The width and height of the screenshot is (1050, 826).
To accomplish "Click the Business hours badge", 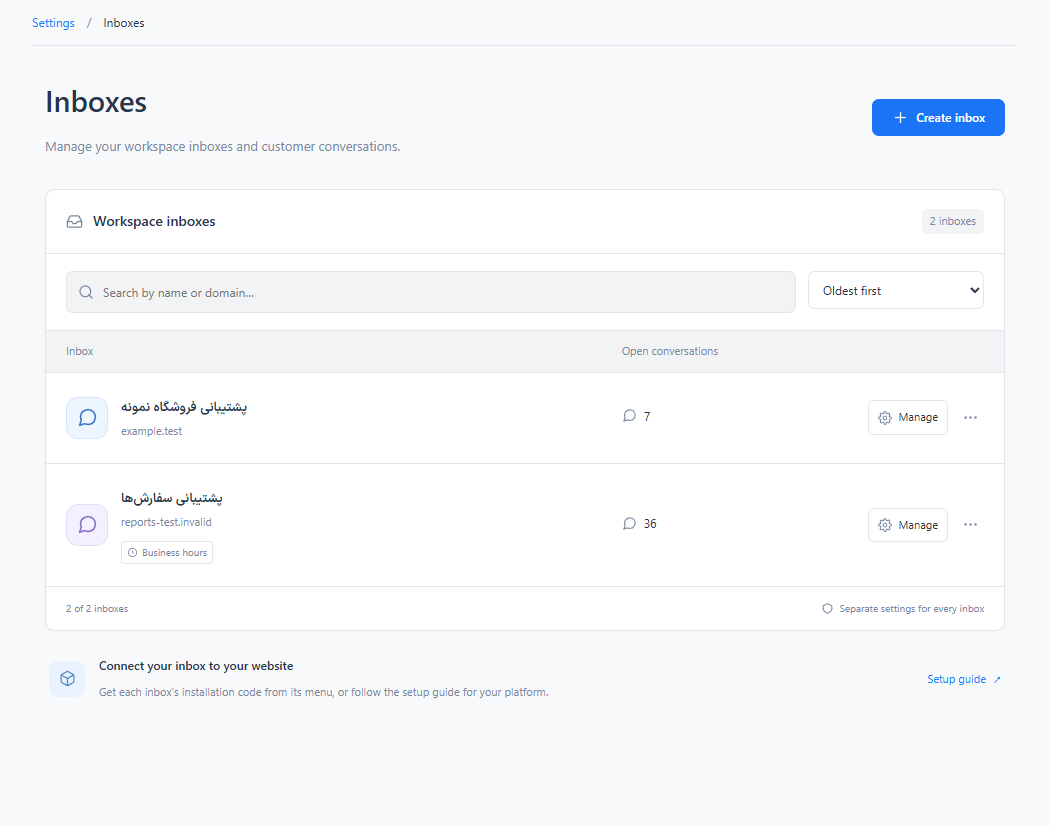I will click(x=167, y=553).
